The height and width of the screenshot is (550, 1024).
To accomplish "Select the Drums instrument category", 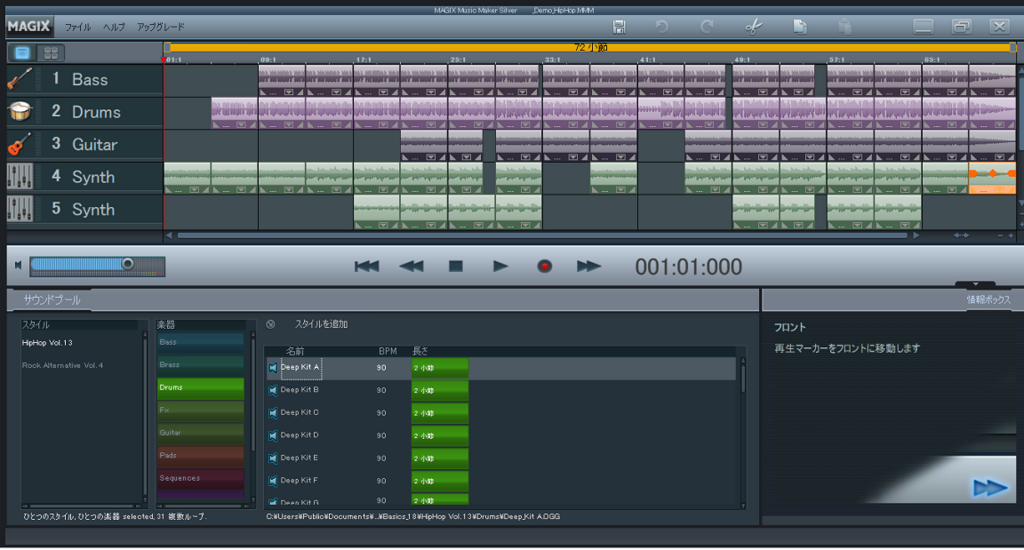I will 200,388.
